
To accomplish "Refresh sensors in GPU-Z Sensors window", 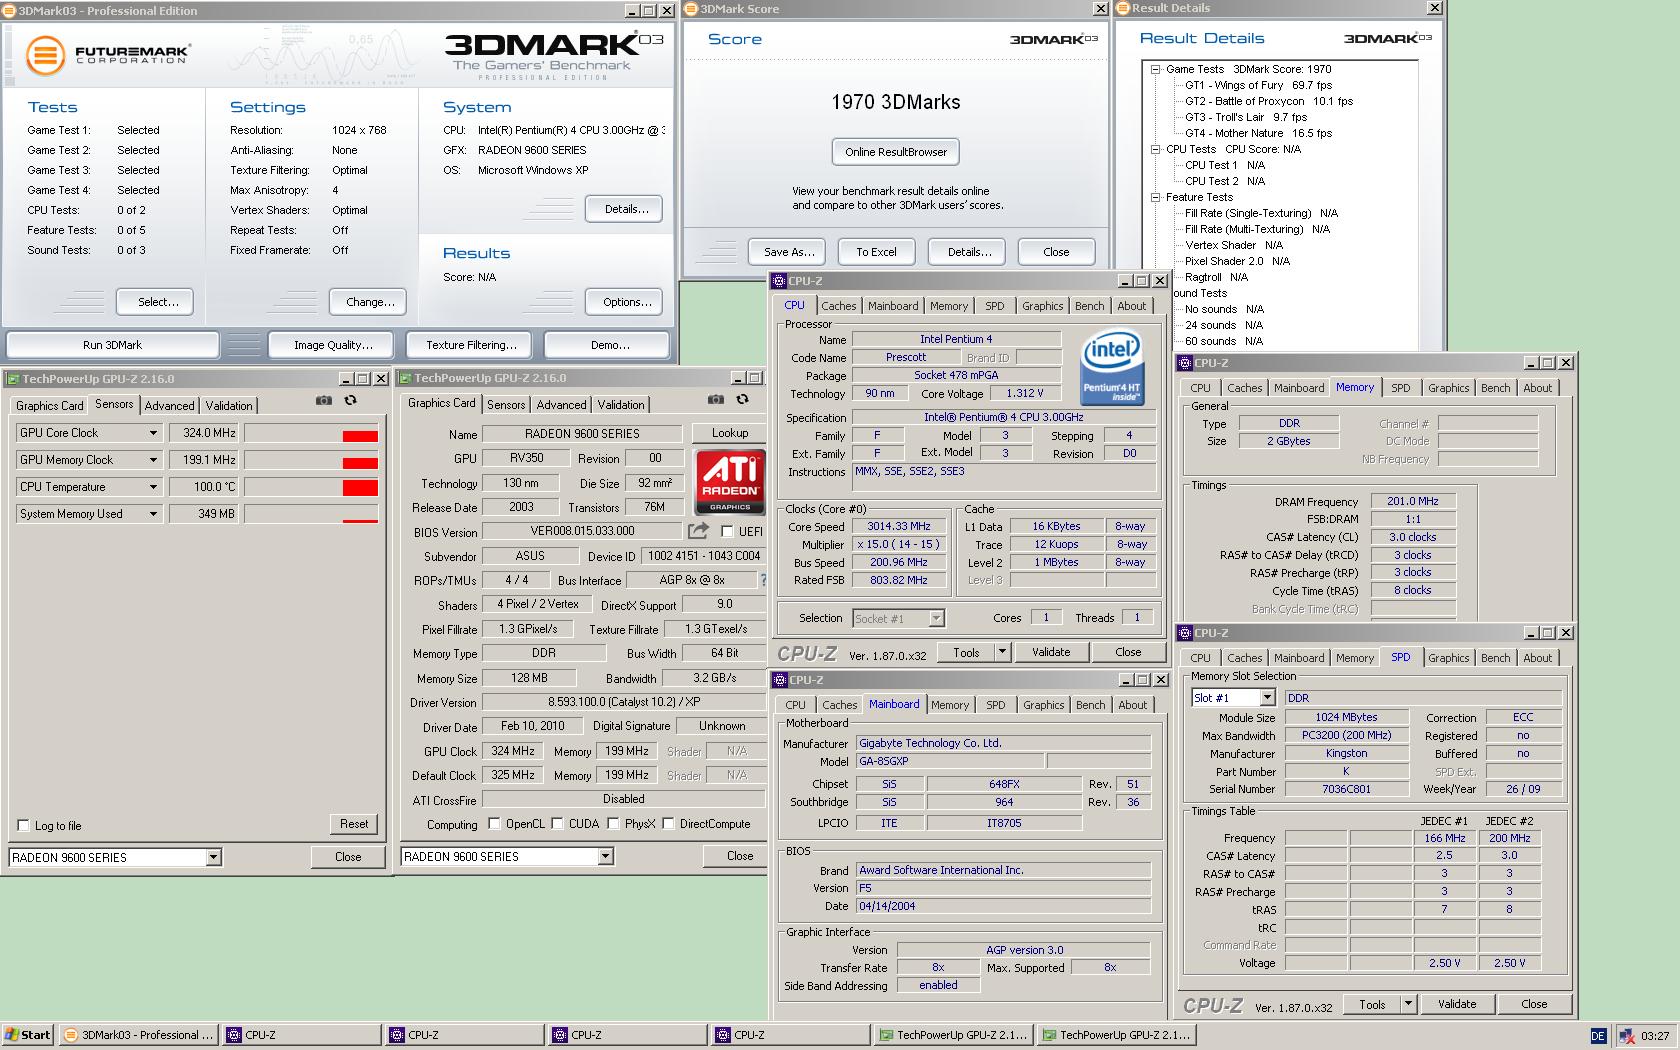I will 351,400.
